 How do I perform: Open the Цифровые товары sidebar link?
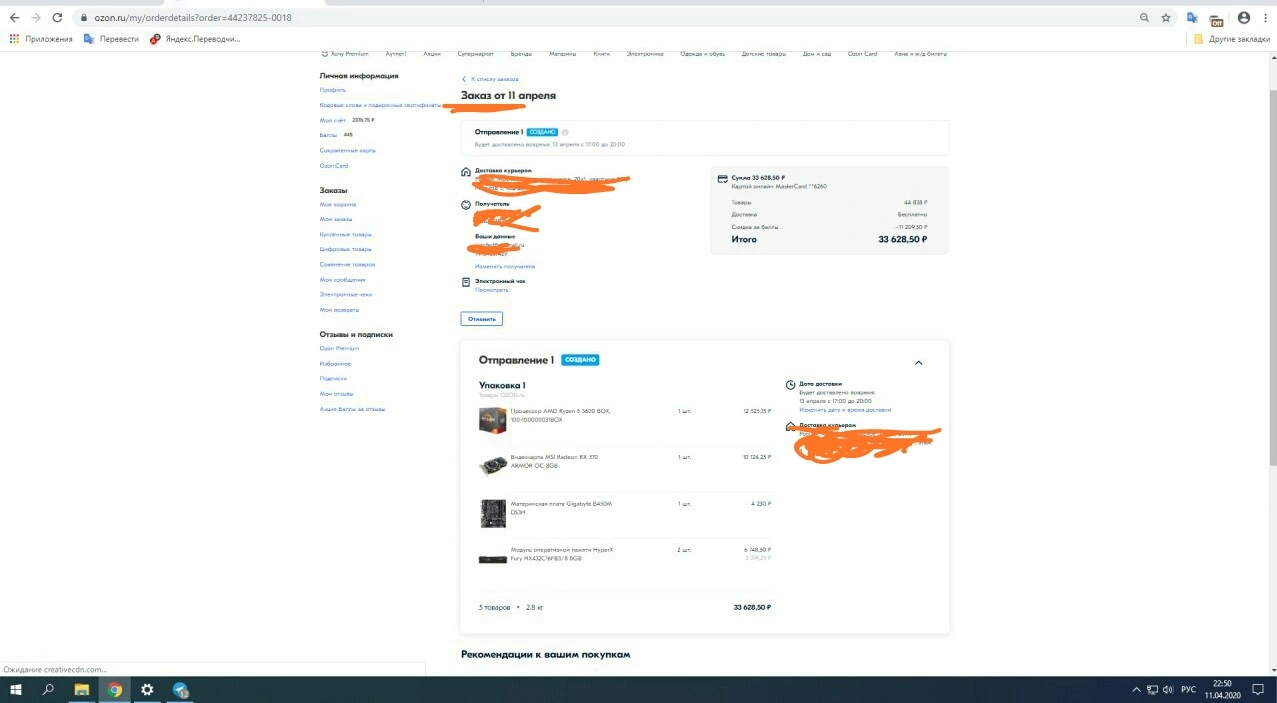click(346, 249)
